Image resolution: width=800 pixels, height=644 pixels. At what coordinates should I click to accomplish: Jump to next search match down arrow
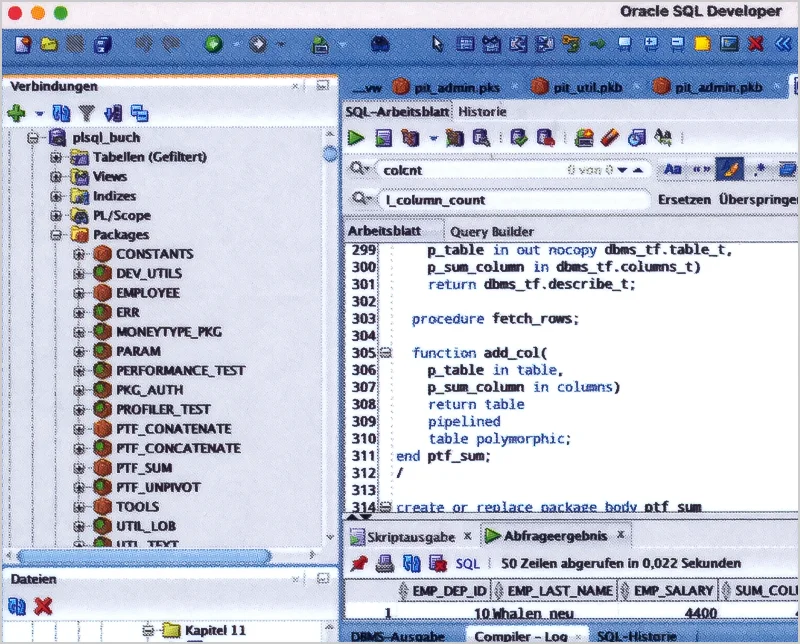[x=622, y=170]
